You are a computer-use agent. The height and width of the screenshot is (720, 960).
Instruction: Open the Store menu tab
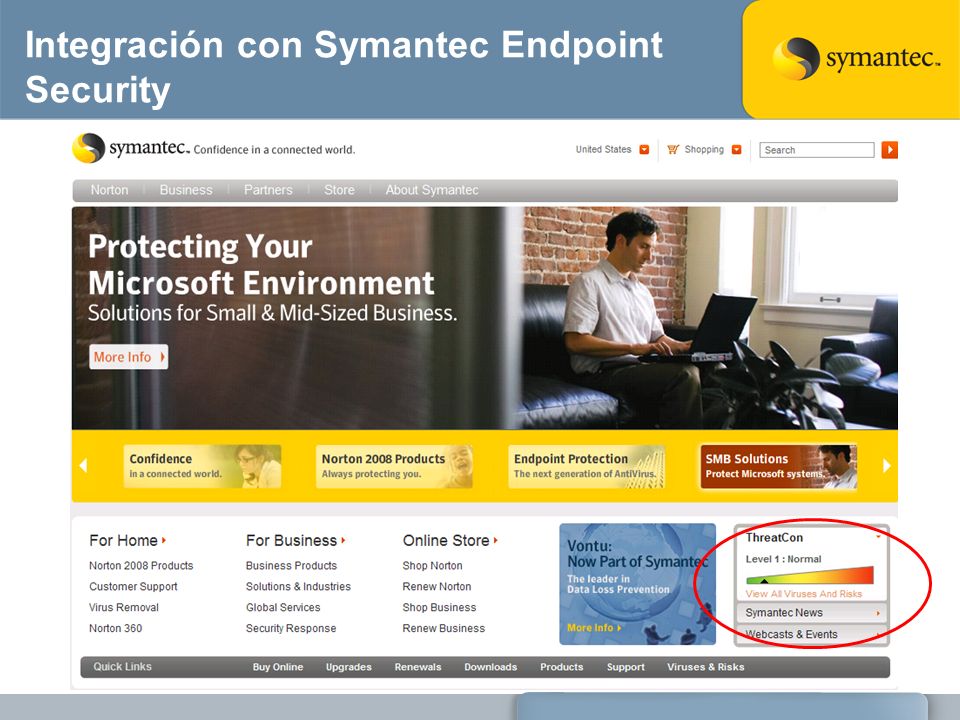[339, 190]
